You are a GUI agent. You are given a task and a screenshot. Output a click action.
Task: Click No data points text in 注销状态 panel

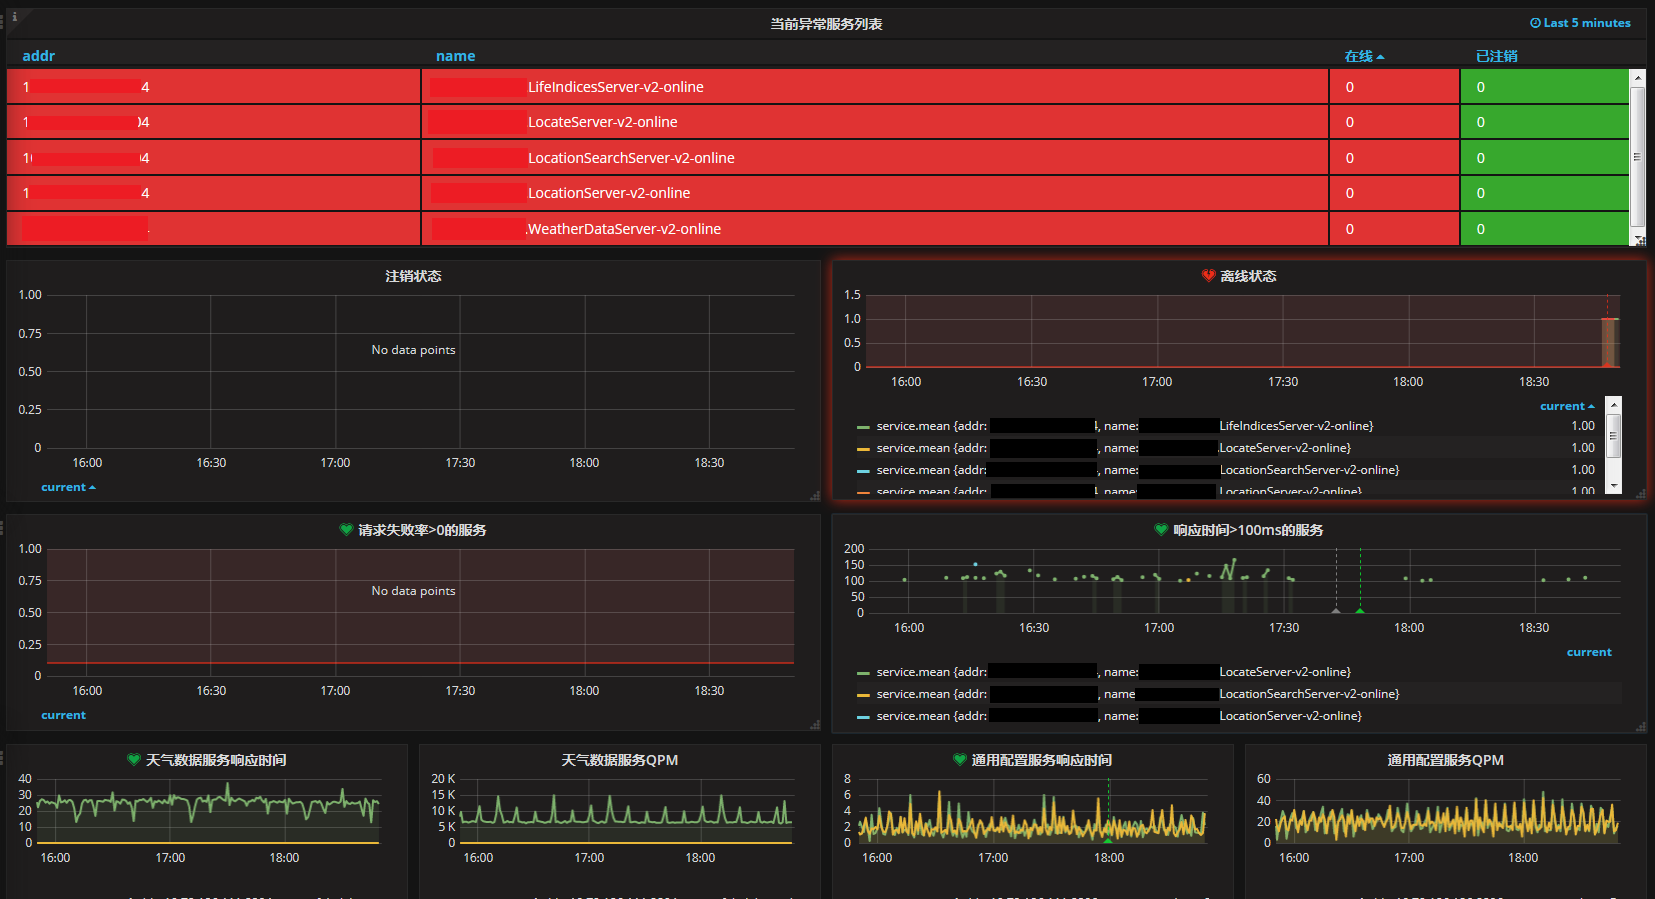click(413, 350)
